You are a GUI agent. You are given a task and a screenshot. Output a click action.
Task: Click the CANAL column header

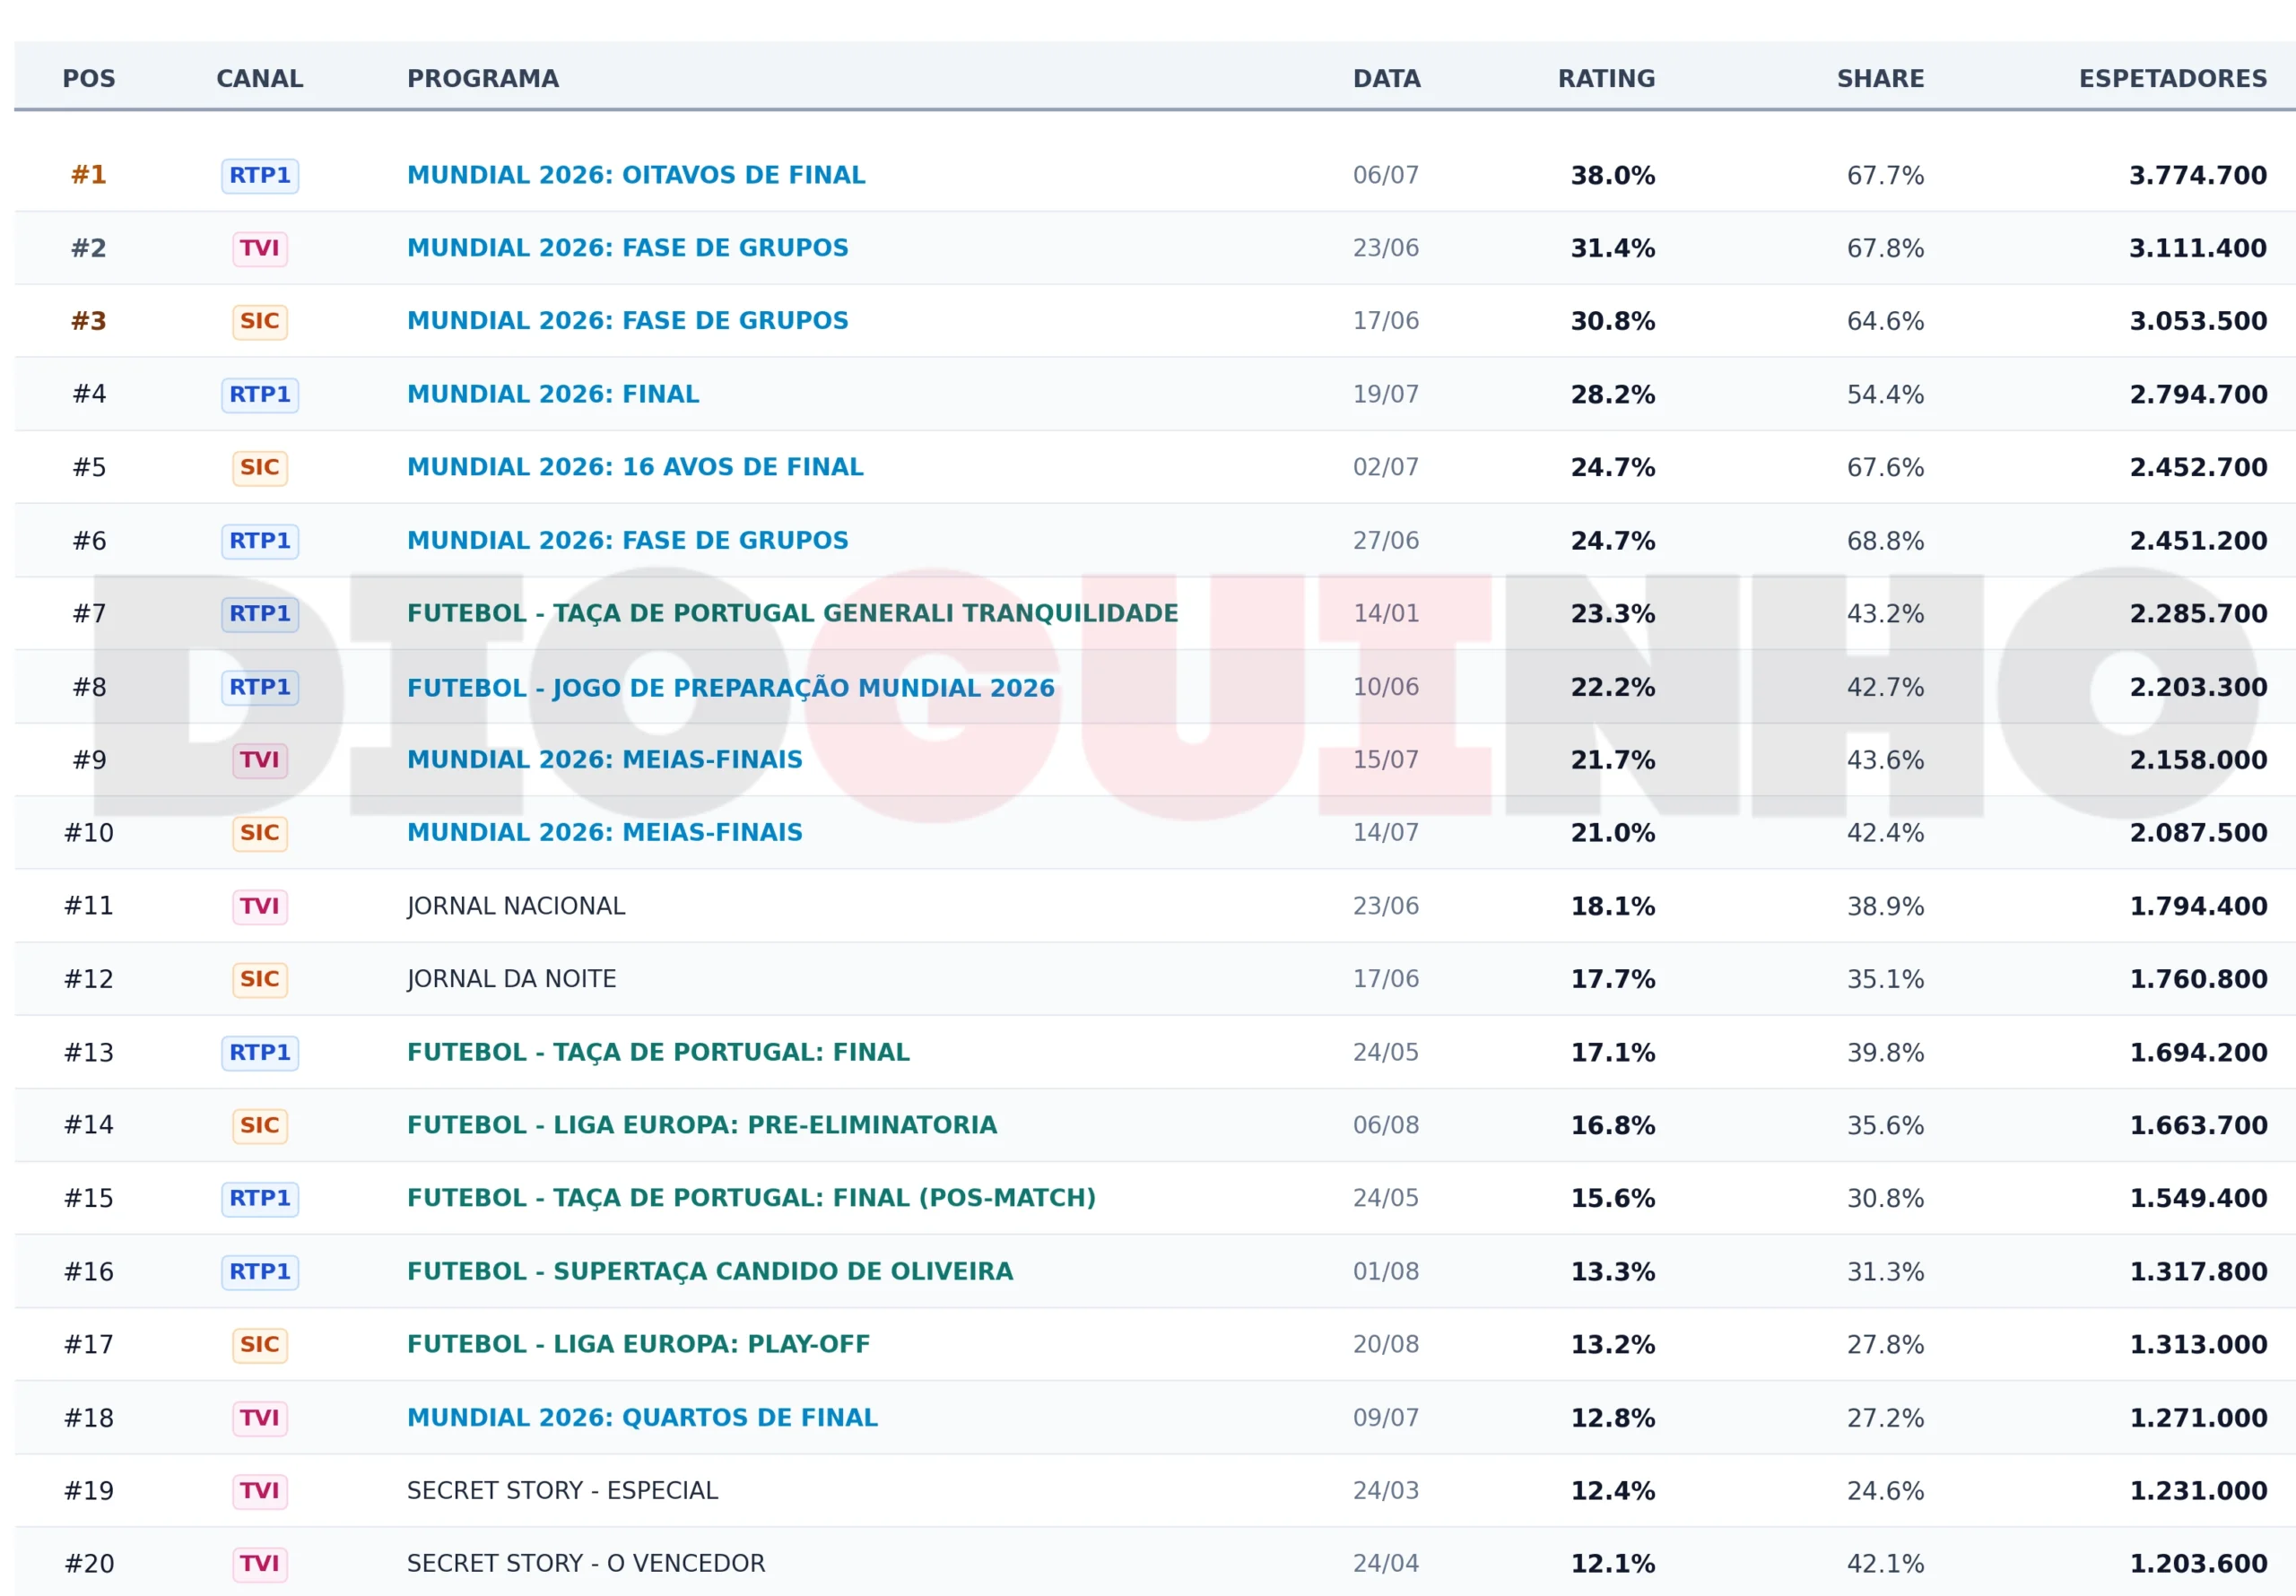tap(260, 79)
